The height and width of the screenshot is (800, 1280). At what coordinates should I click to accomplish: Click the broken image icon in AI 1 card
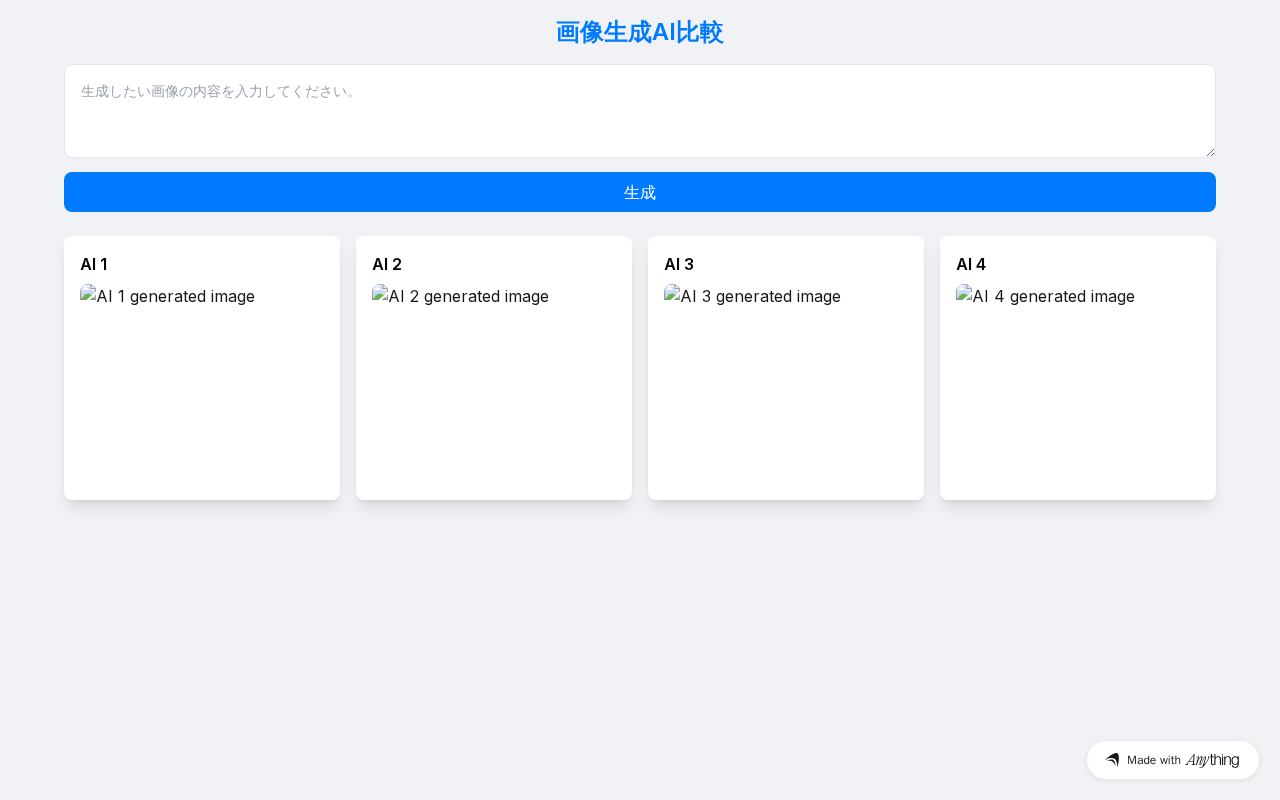point(88,294)
